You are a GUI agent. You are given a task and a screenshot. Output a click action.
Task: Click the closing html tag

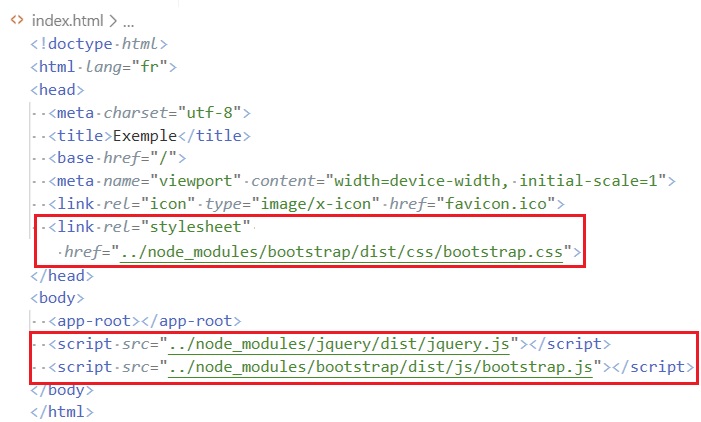[x=62, y=412]
